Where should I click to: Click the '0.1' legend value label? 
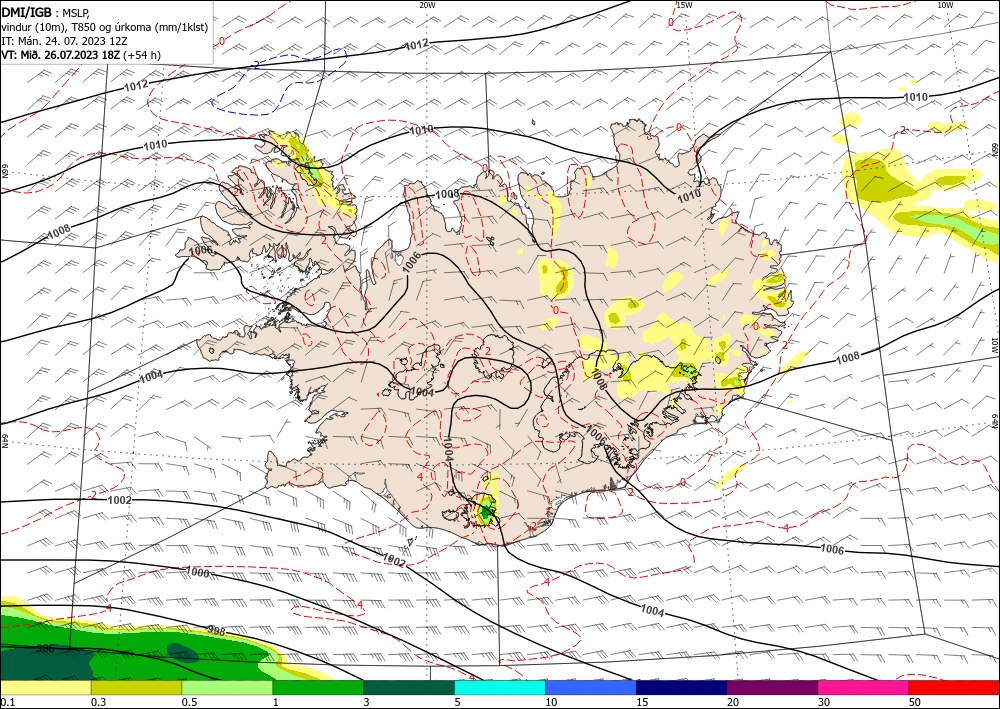click(x=6, y=702)
